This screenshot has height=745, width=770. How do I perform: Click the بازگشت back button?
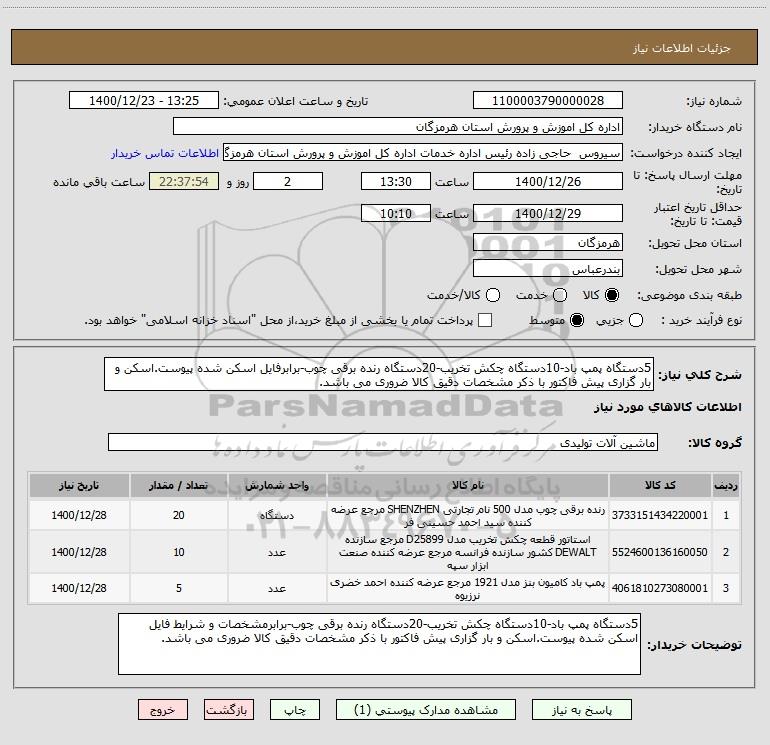click(x=229, y=710)
